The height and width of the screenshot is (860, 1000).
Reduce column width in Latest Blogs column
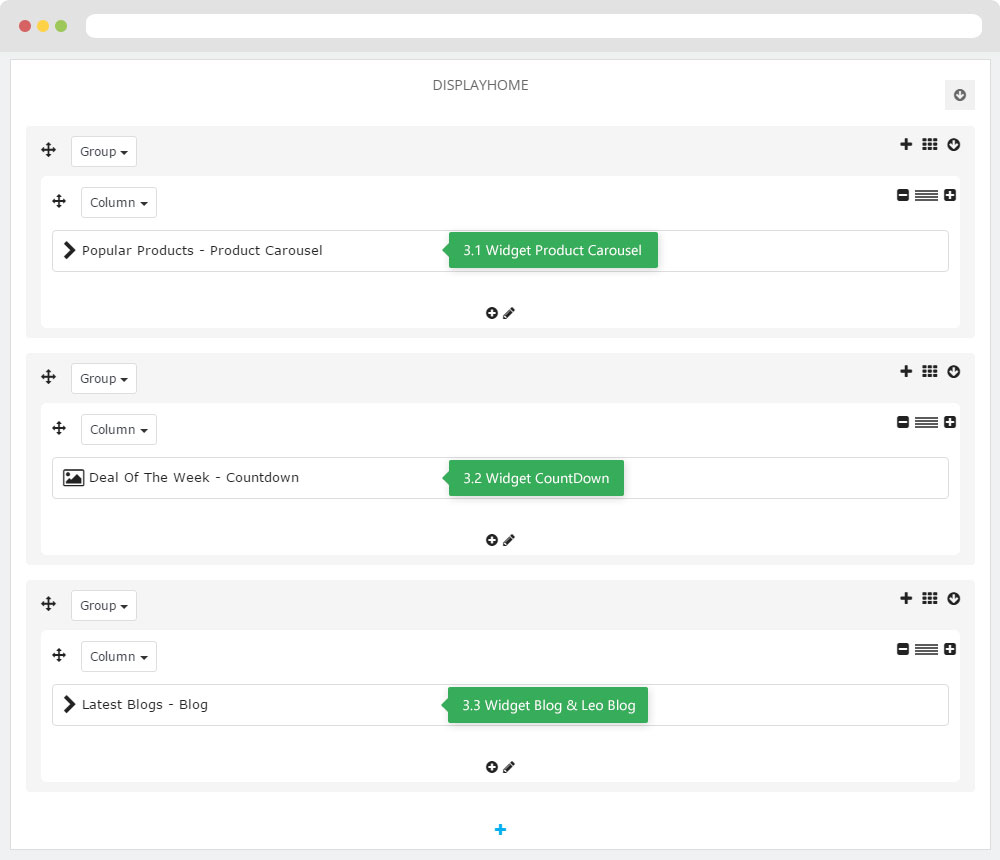(x=902, y=649)
